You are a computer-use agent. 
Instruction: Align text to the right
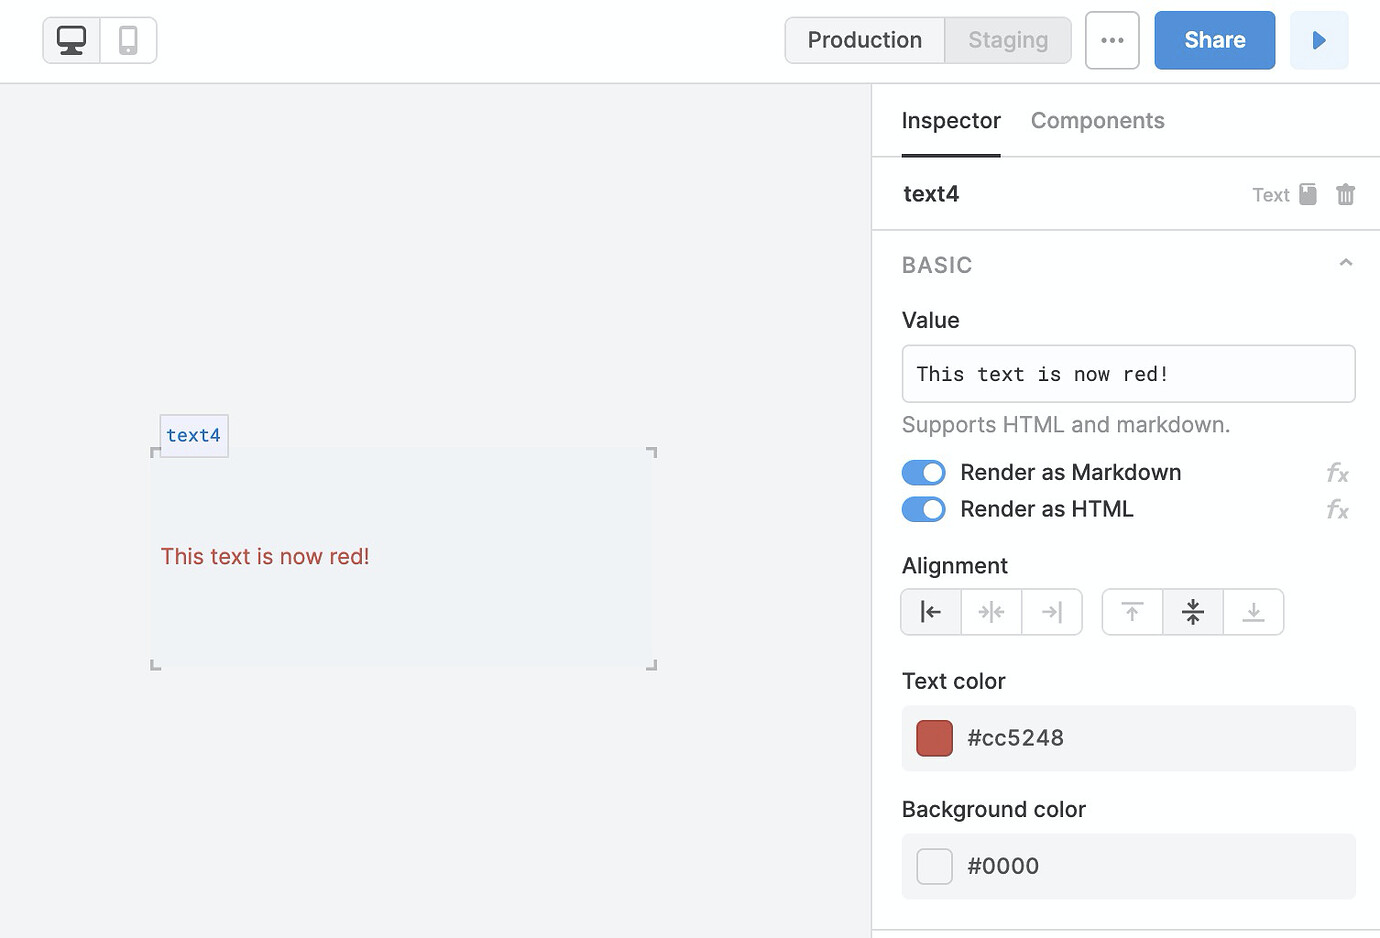tap(1052, 611)
